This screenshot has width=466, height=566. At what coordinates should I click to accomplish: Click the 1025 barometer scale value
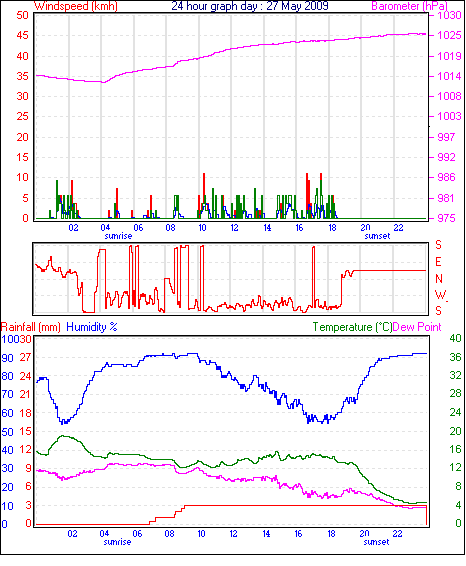click(x=449, y=35)
